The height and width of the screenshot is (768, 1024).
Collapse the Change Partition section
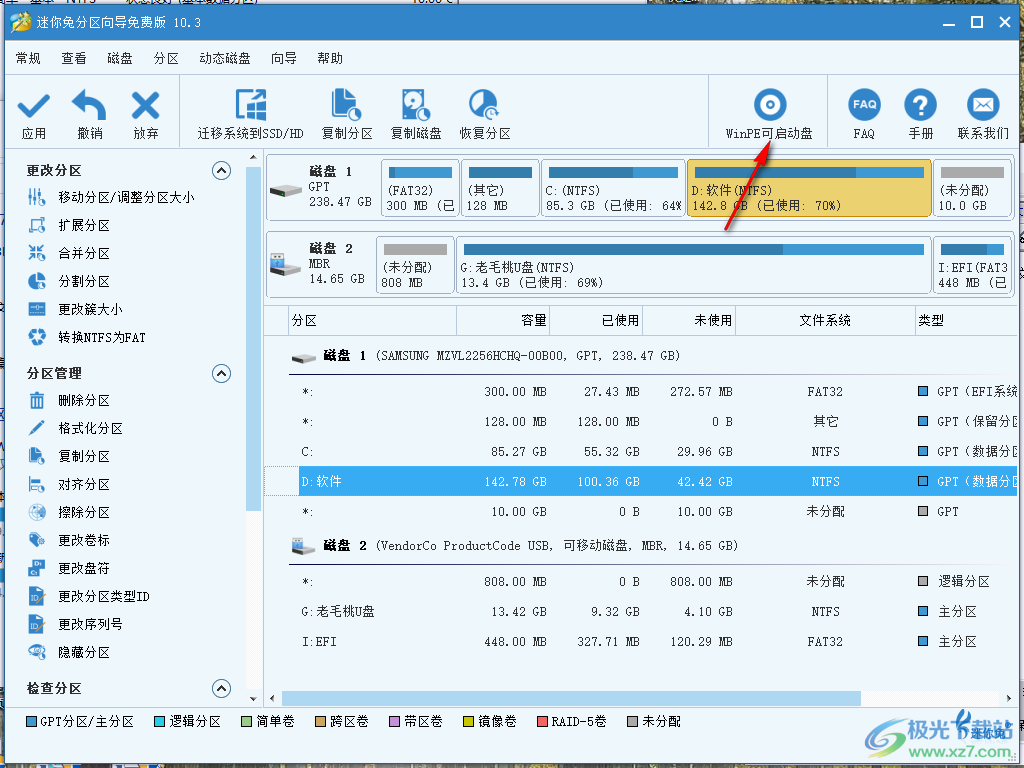click(x=222, y=170)
